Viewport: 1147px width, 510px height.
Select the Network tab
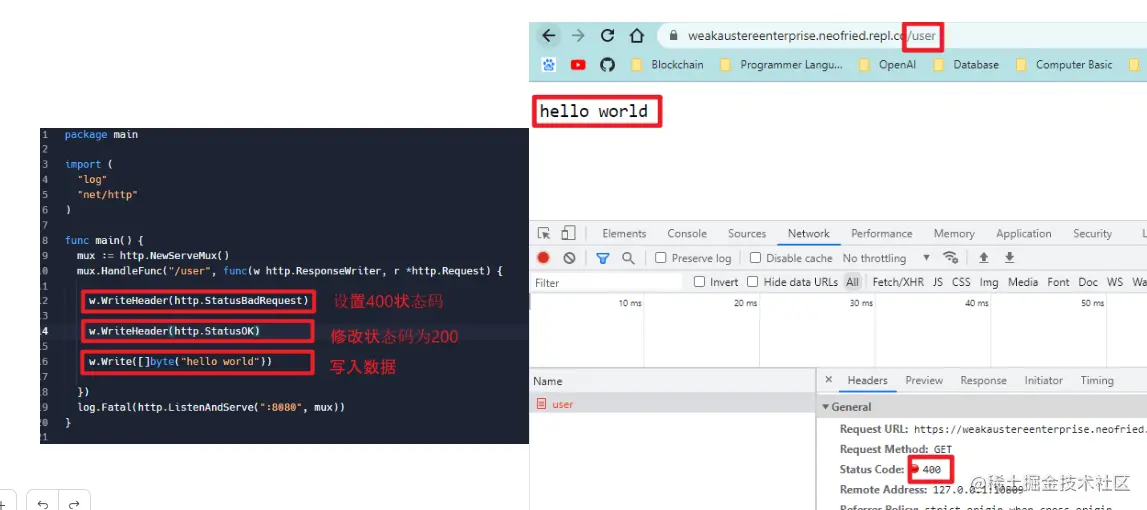click(808, 233)
